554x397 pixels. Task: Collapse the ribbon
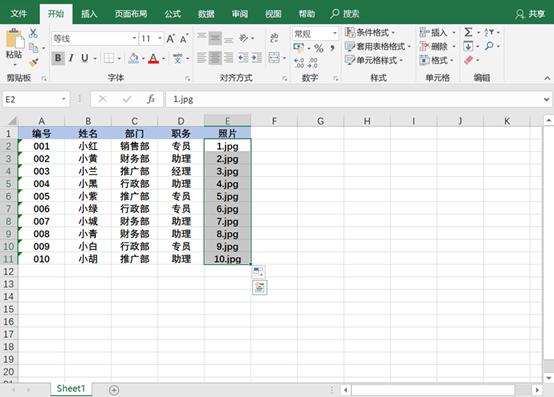(547, 78)
